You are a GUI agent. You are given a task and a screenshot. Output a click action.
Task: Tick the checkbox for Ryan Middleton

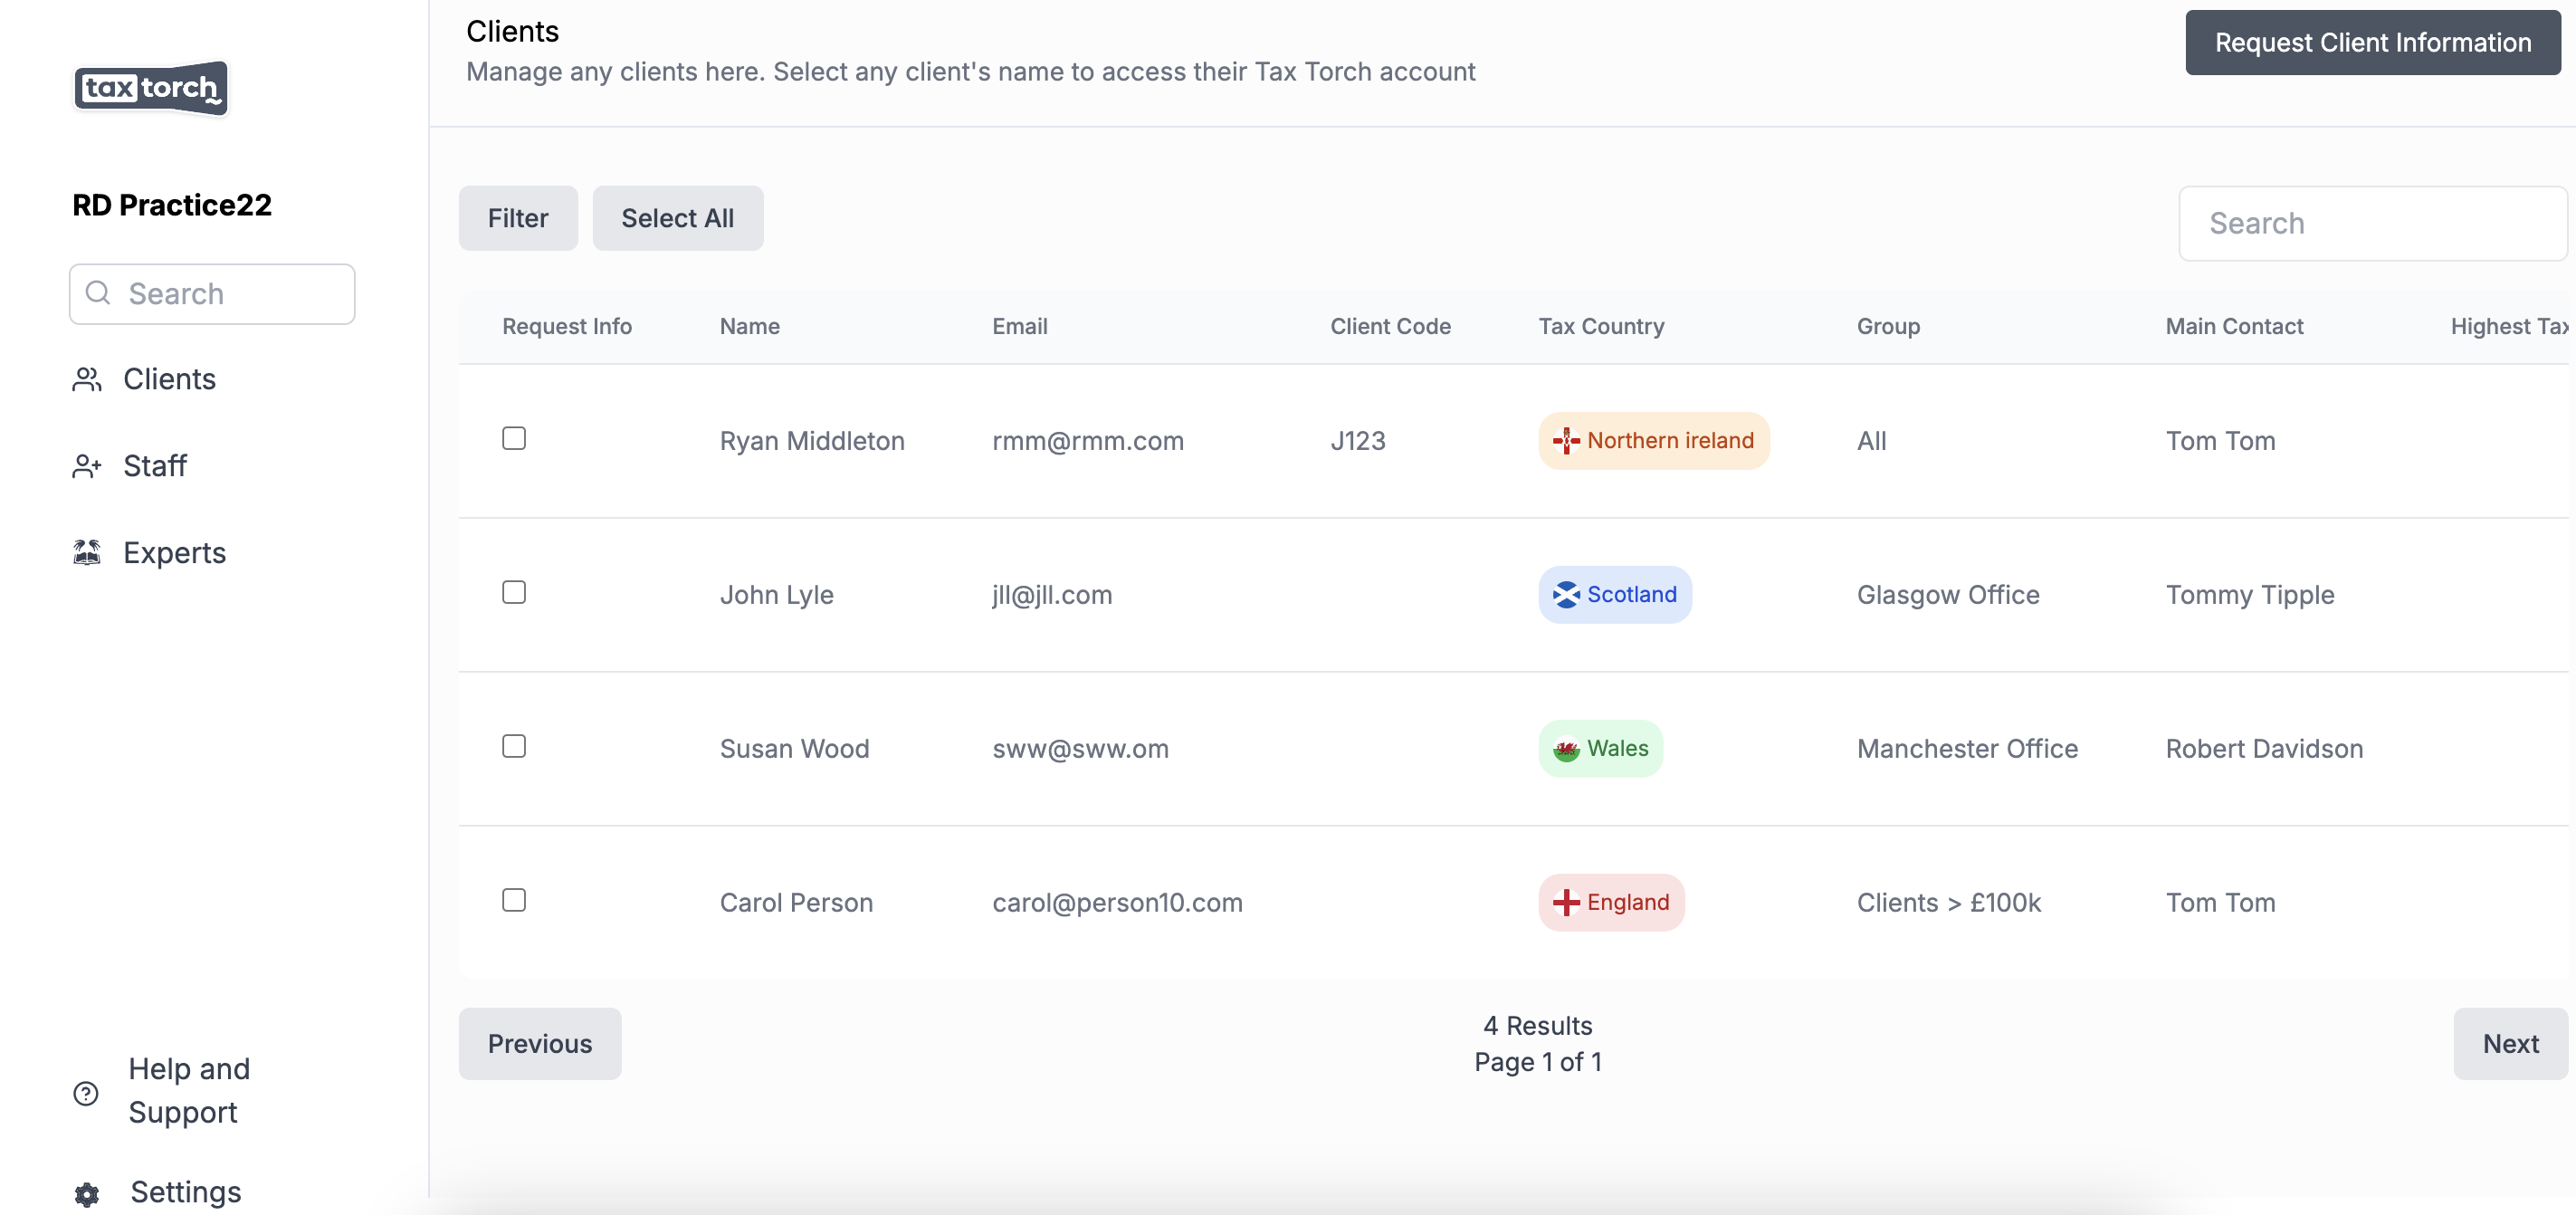pos(514,439)
